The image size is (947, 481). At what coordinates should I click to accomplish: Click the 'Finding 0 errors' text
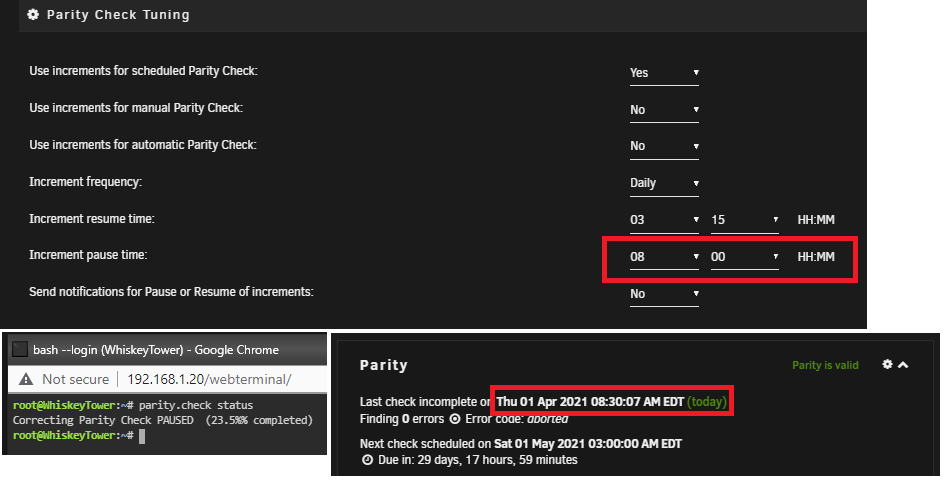point(402,419)
